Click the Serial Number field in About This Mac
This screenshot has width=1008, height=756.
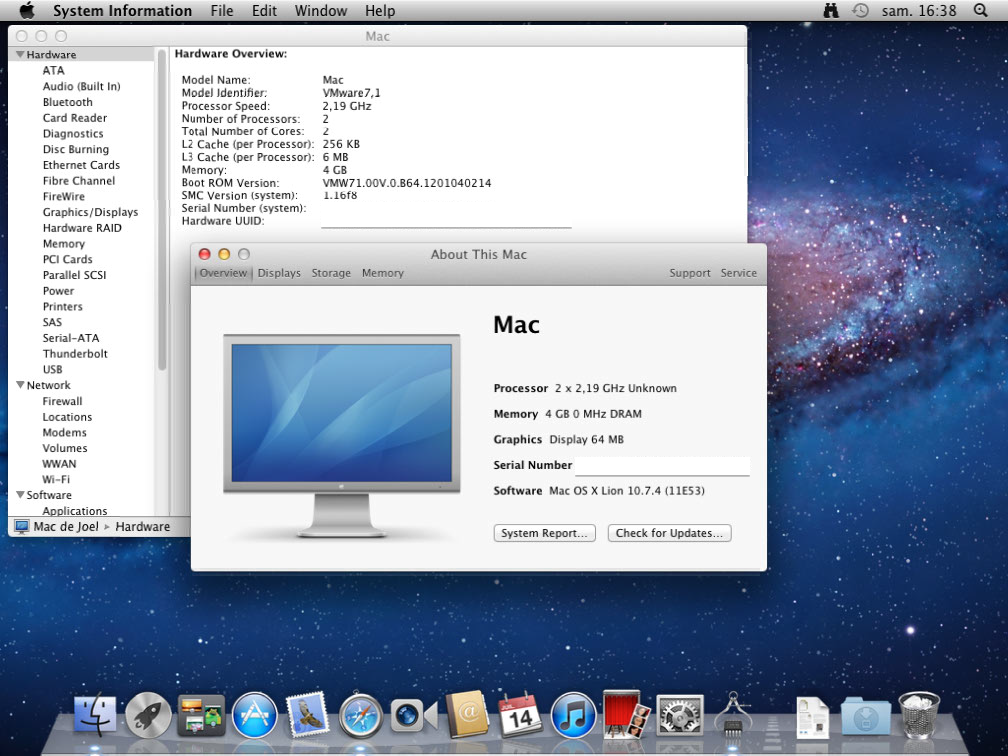(662, 466)
